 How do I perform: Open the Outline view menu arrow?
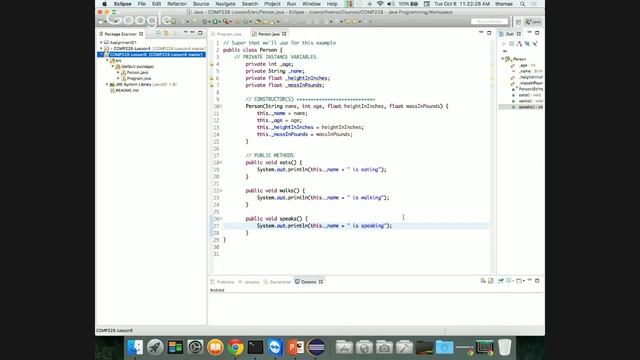505,51
